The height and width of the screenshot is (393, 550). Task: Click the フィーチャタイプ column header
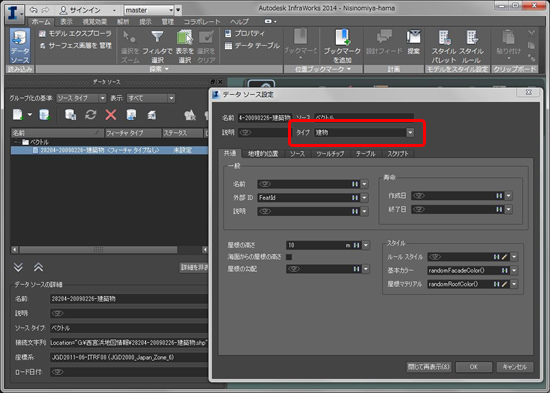(x=133, y=133)
